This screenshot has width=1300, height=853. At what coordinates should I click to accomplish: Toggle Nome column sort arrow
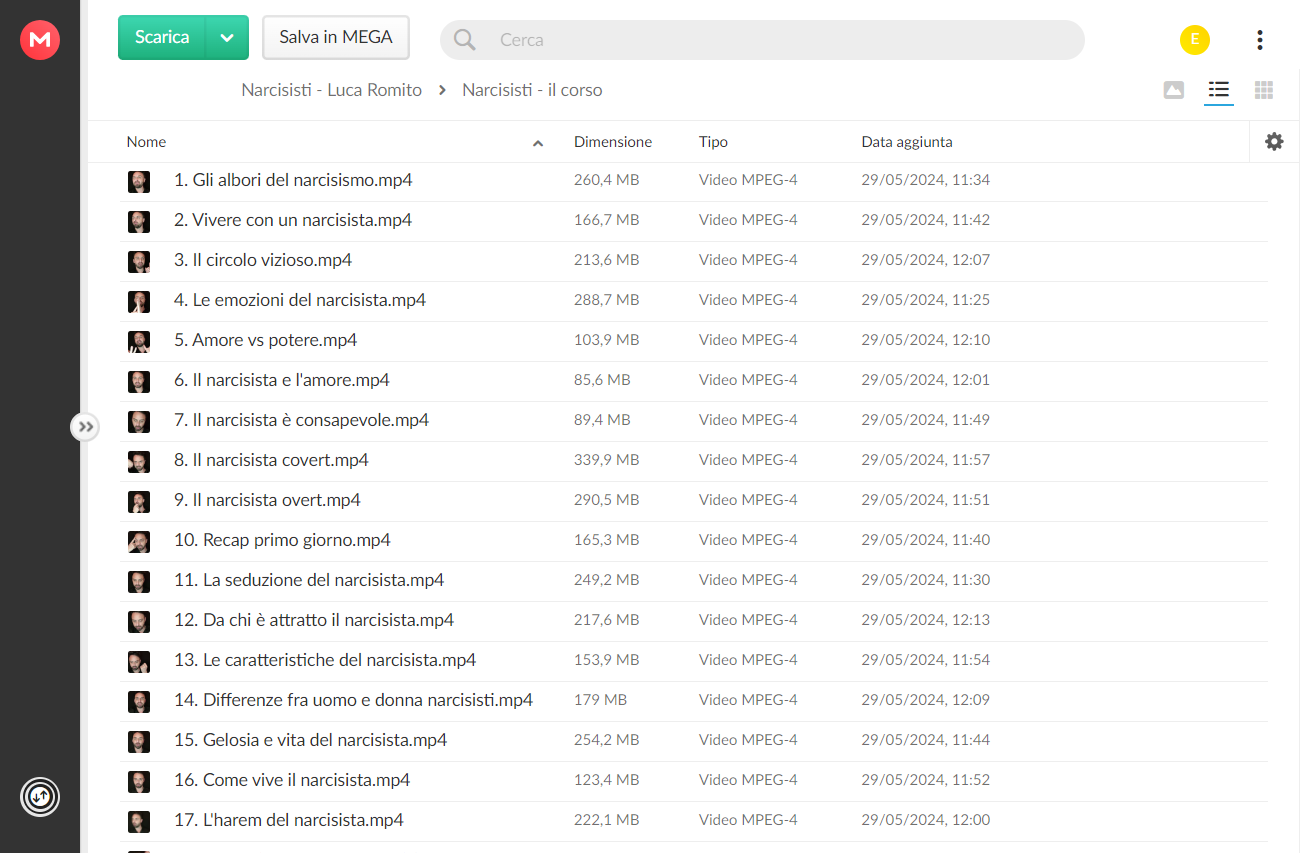pyautogui.click(x=538, y=143)
